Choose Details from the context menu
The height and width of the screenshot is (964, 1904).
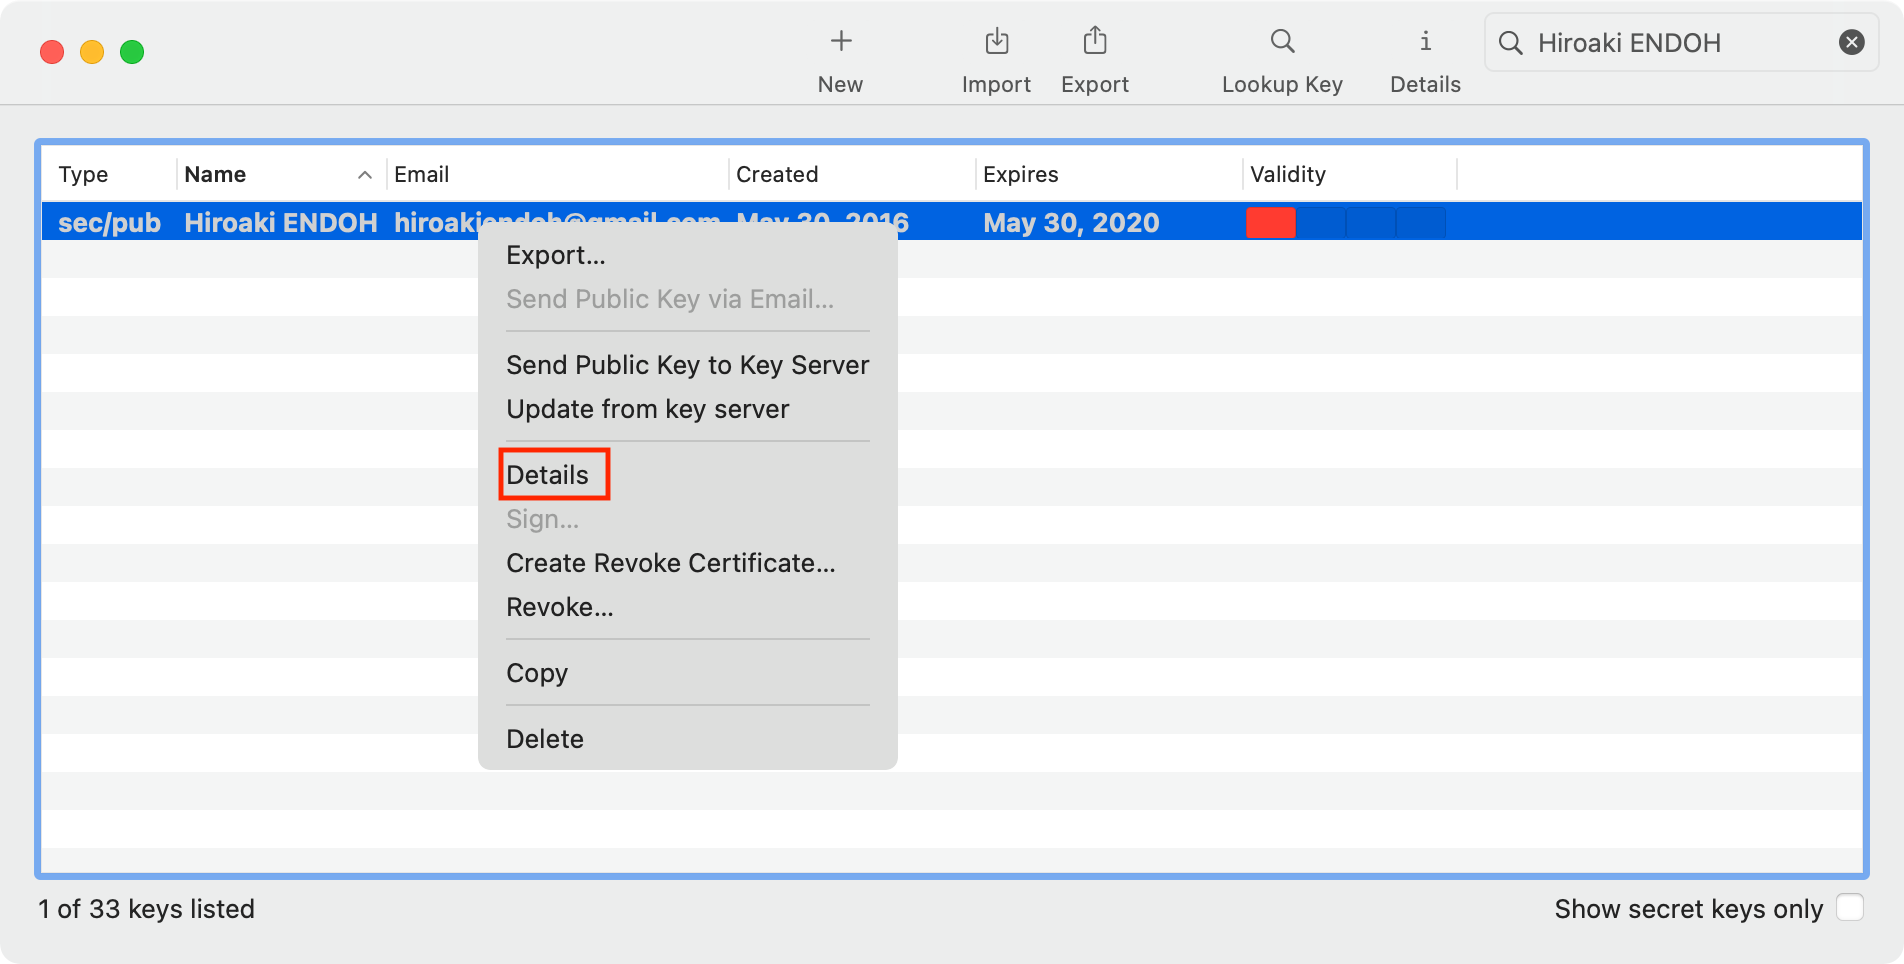(x=548, y=475)
